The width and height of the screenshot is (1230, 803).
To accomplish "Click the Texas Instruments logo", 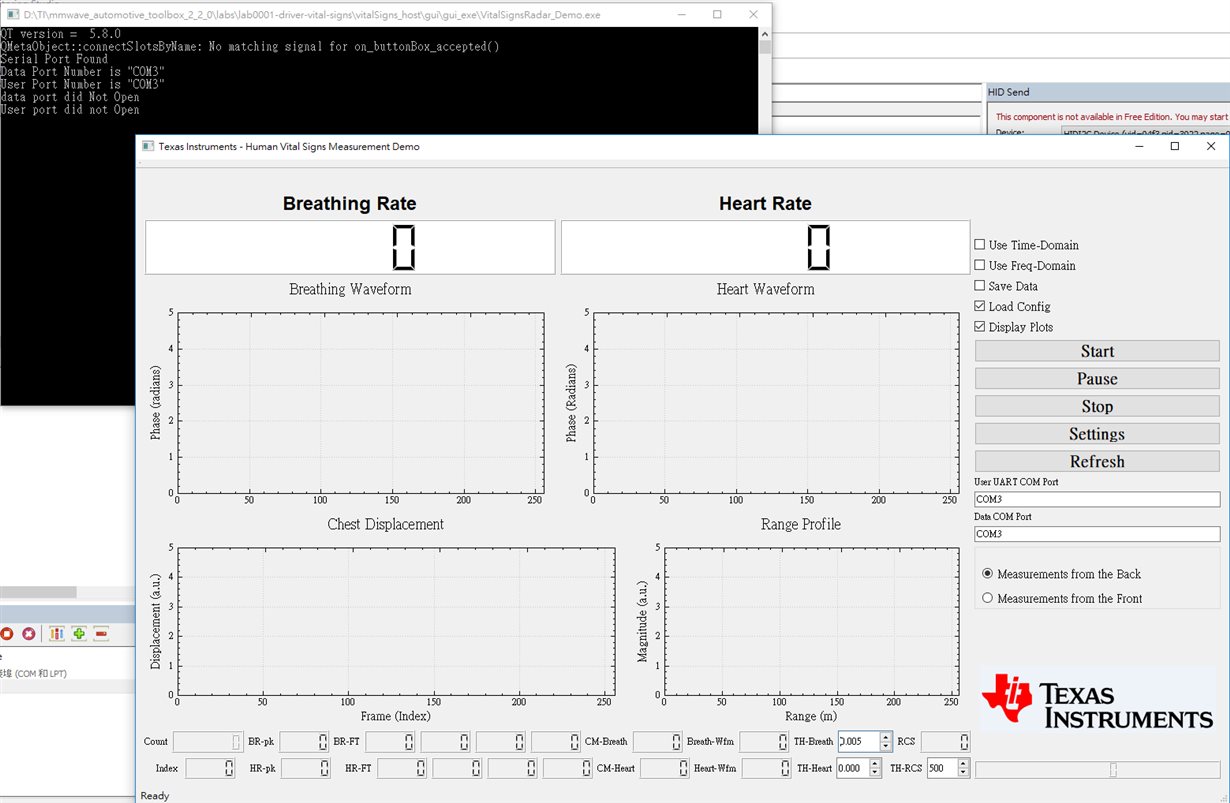I will (1098, 701).
